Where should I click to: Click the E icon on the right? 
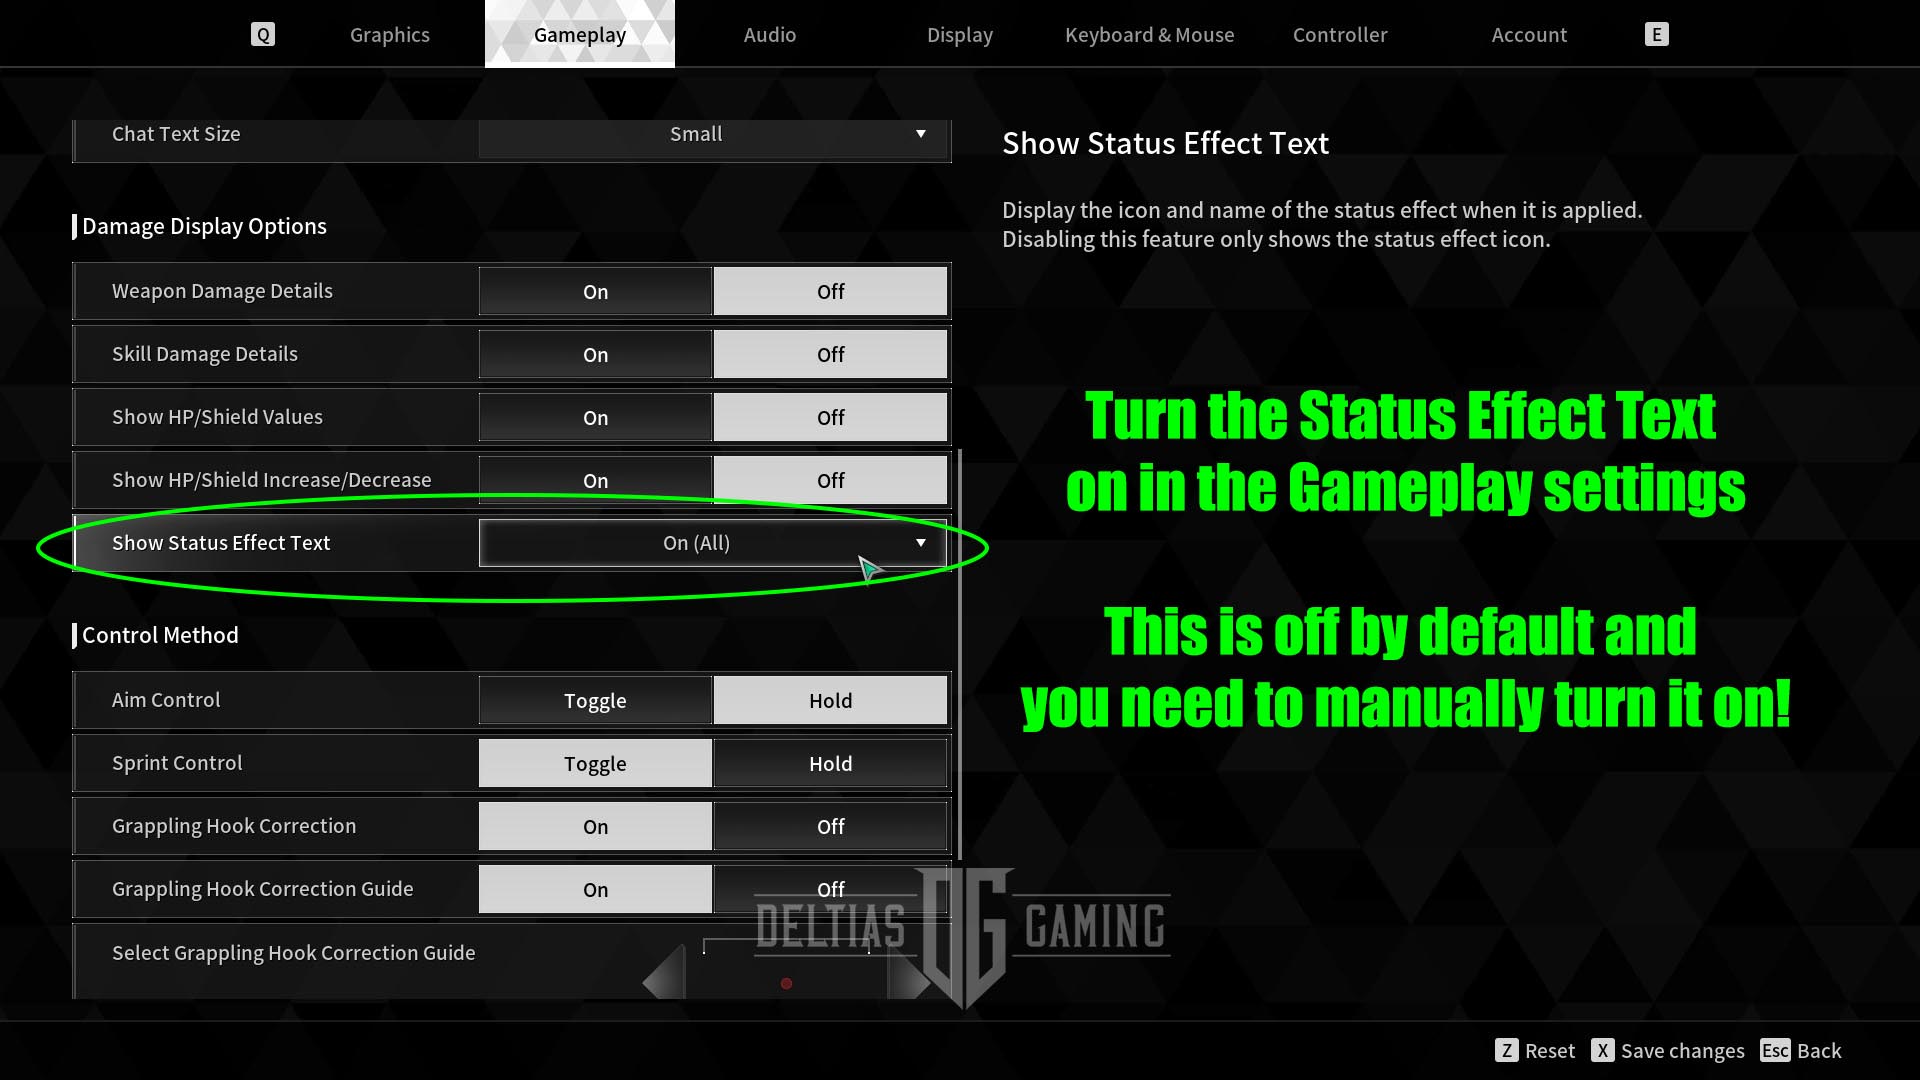[x=1658, y=33]
